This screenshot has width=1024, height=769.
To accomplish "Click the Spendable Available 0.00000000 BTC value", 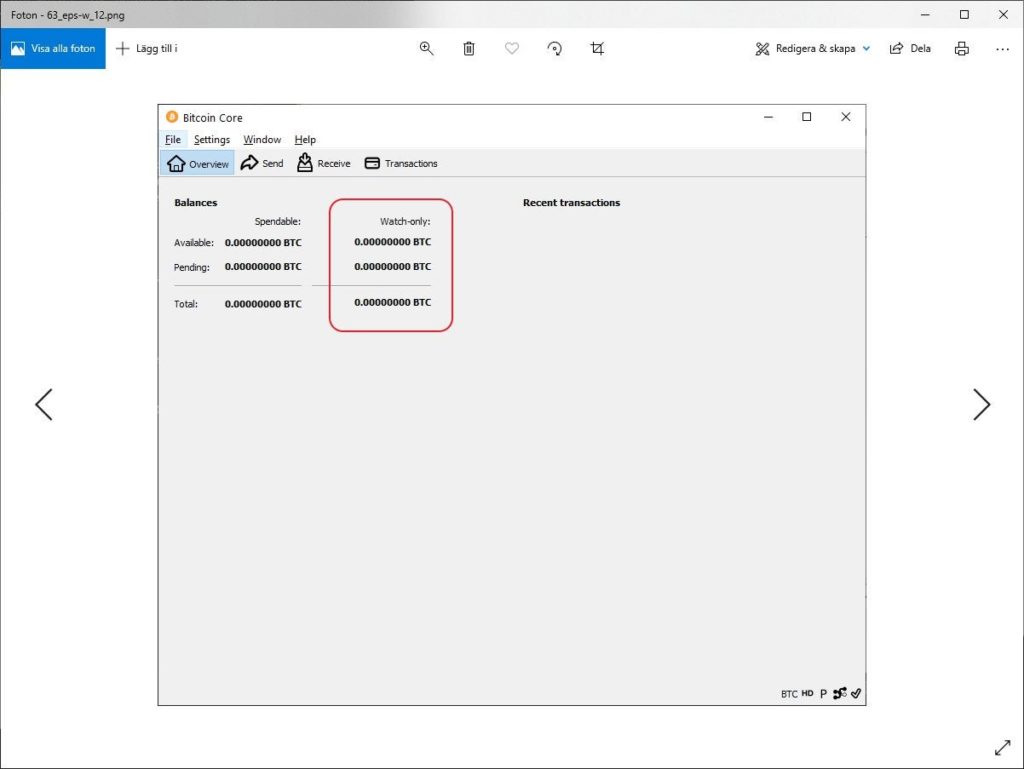I will [x=263, y=243].
